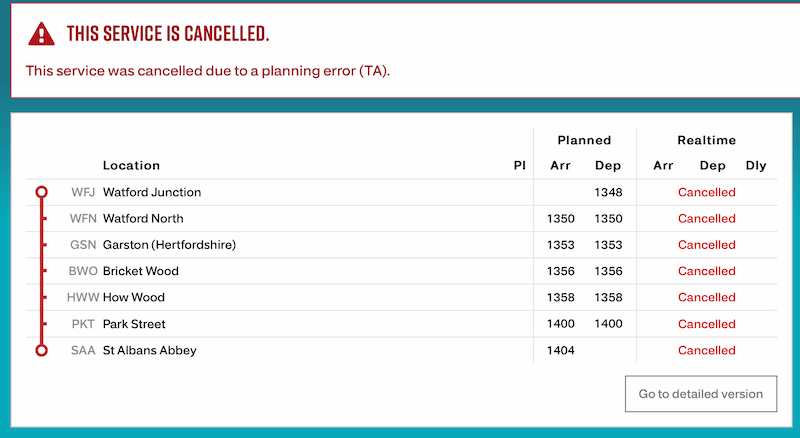Viewport: 800px width, 438px height.
Task: Click the Realtime column group header
Action: (706, 140)
